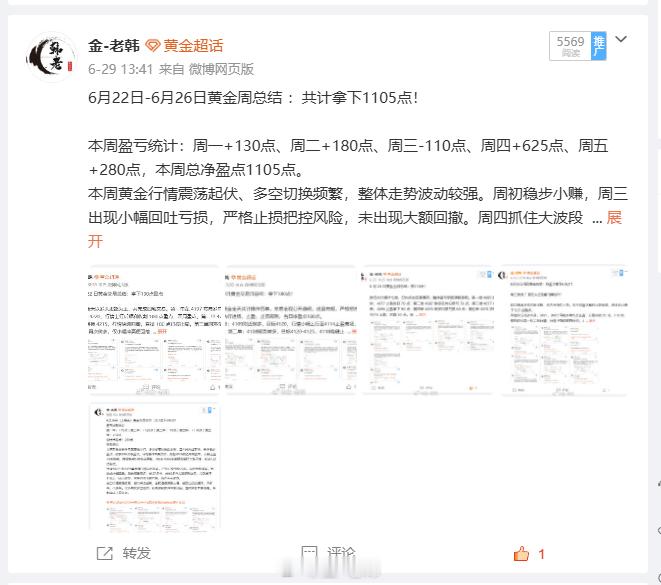
Task: Click the like count 1
Action: pos(542,554)
